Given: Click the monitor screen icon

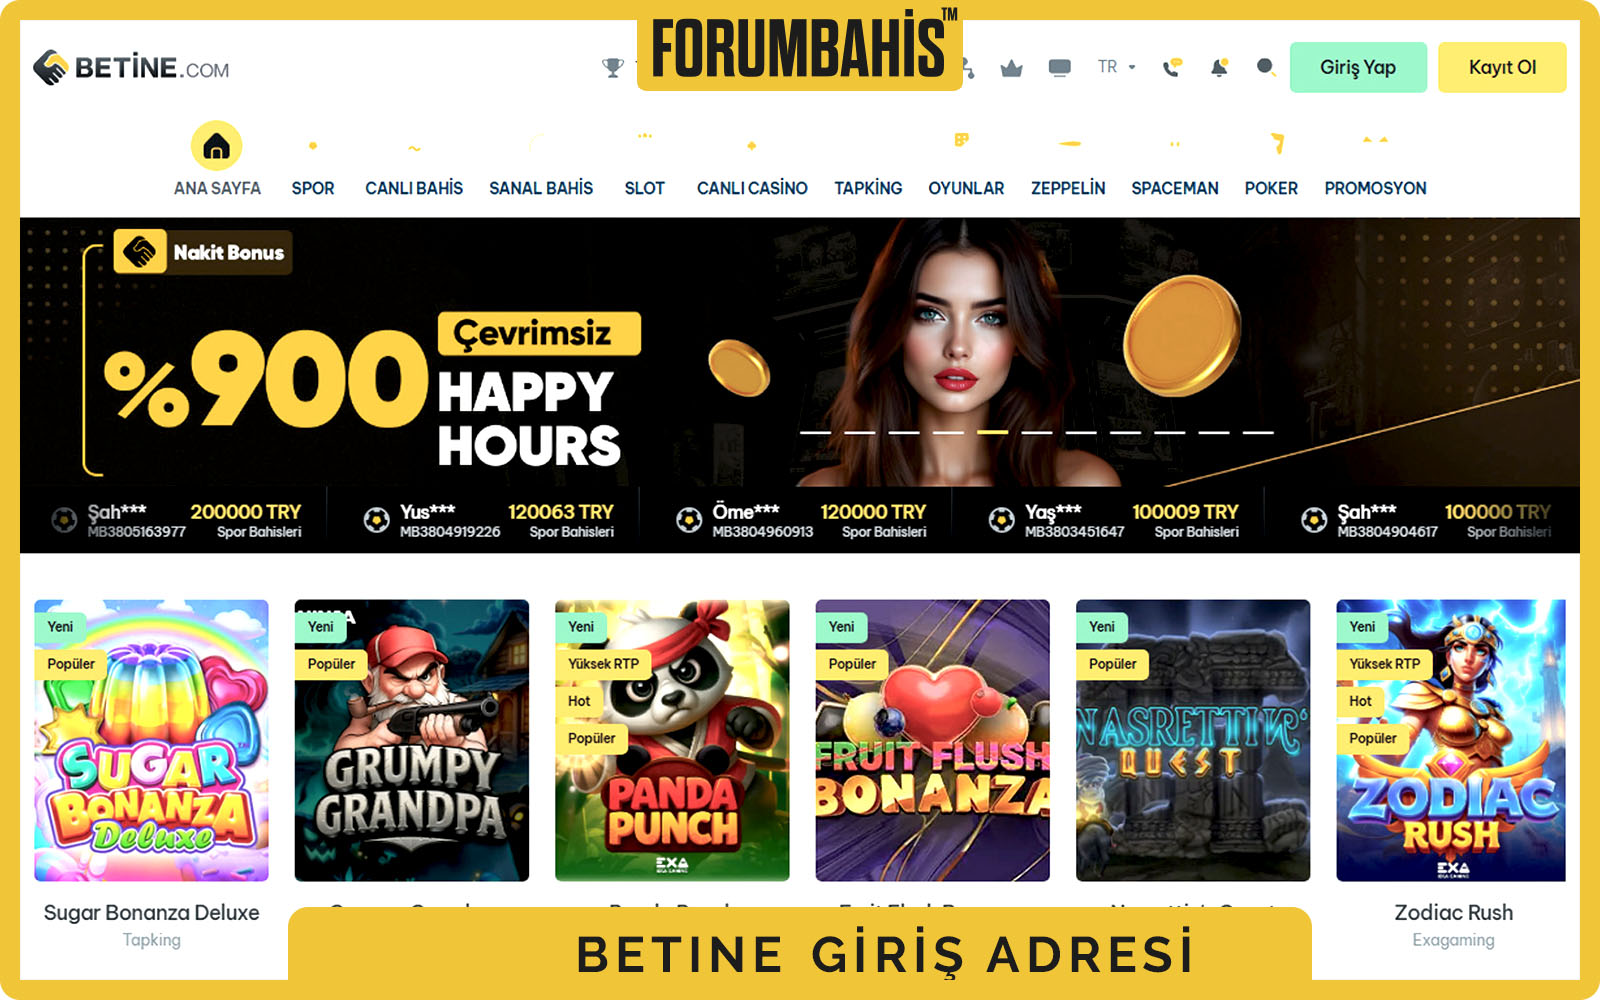Looking at the screenshot, I should (1060, 68).
